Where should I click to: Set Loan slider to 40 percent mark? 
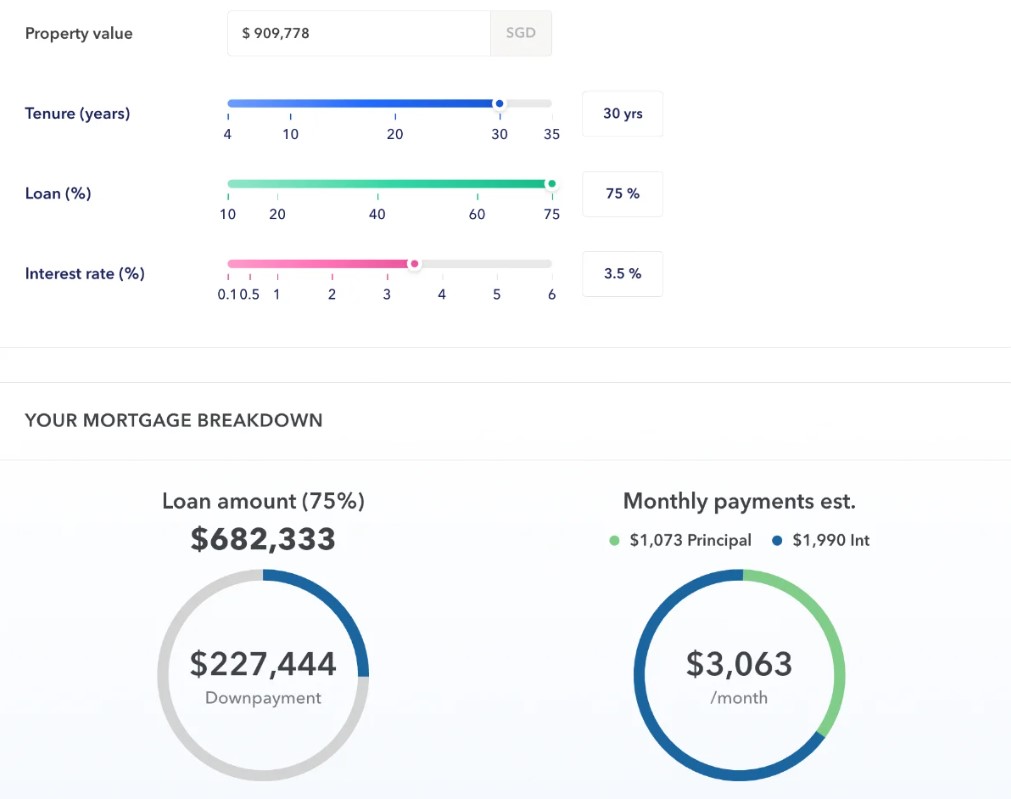(377, 184)
